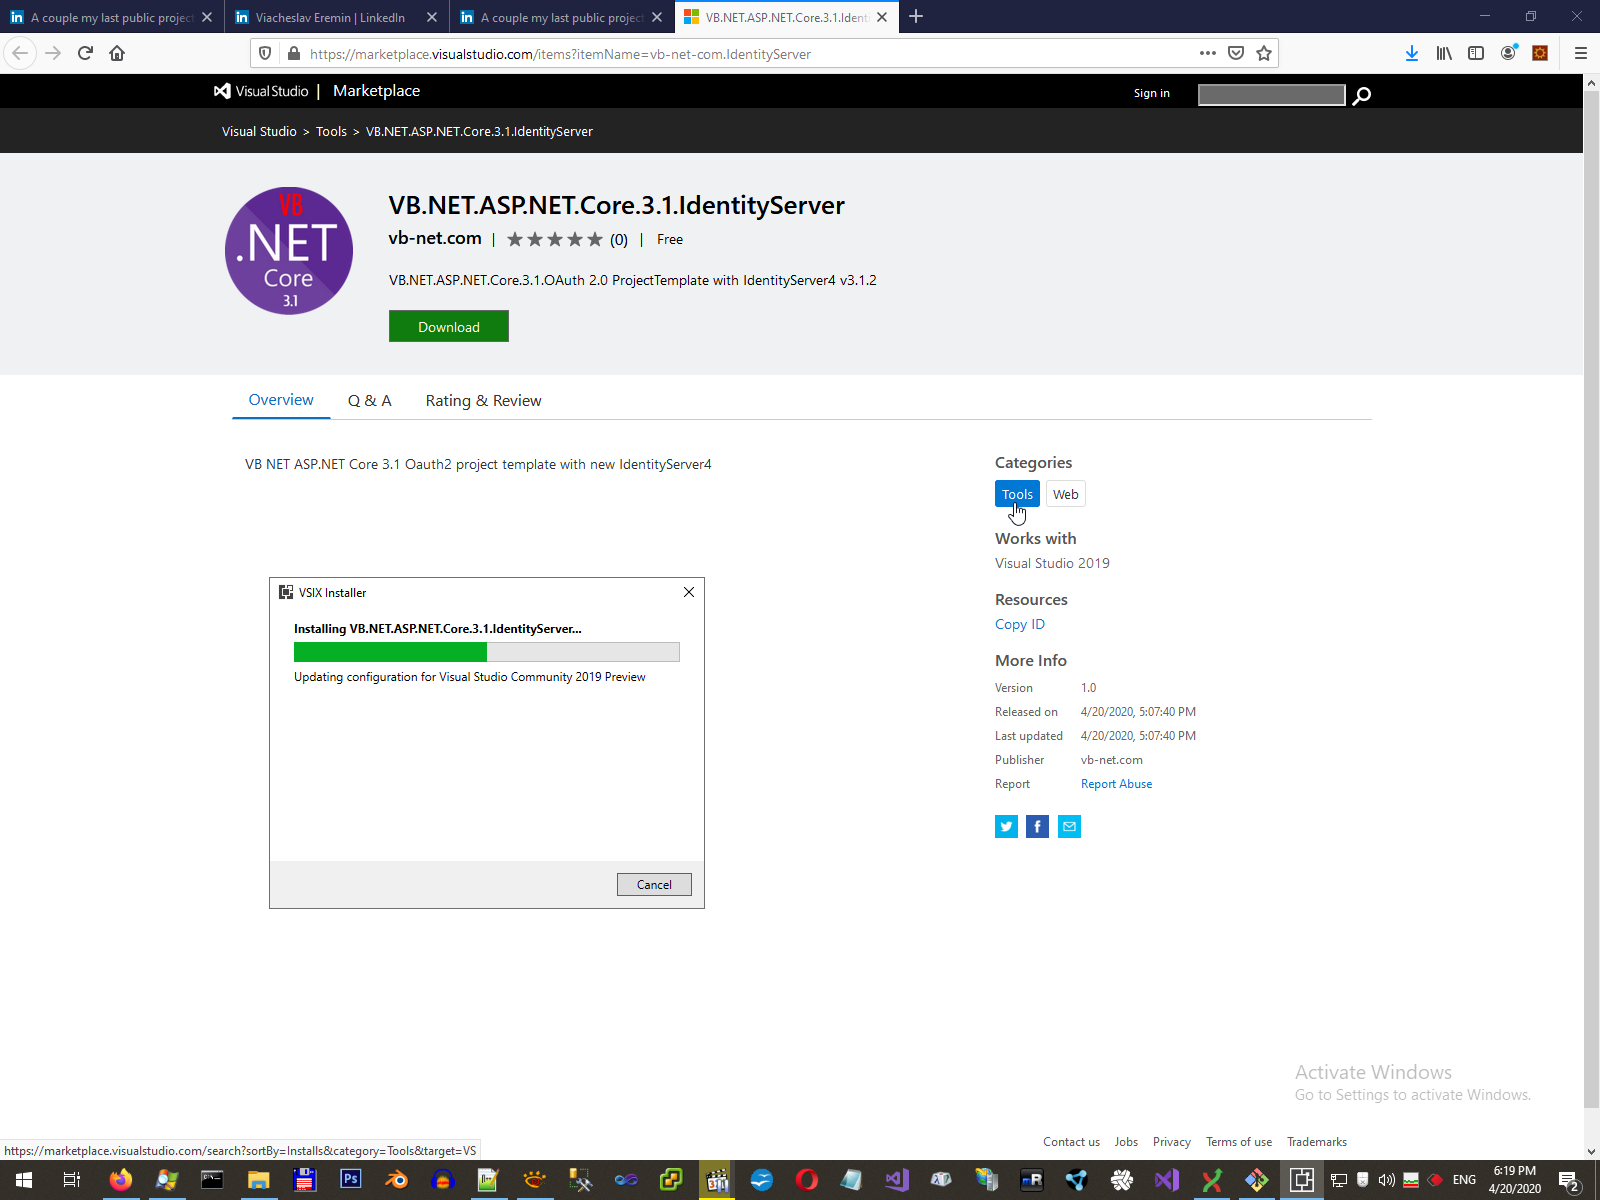Image resolution: width=1600 pixels, height=1200 pixels.
Task: Share extension on Facebook
Action: coord(1038,826)
